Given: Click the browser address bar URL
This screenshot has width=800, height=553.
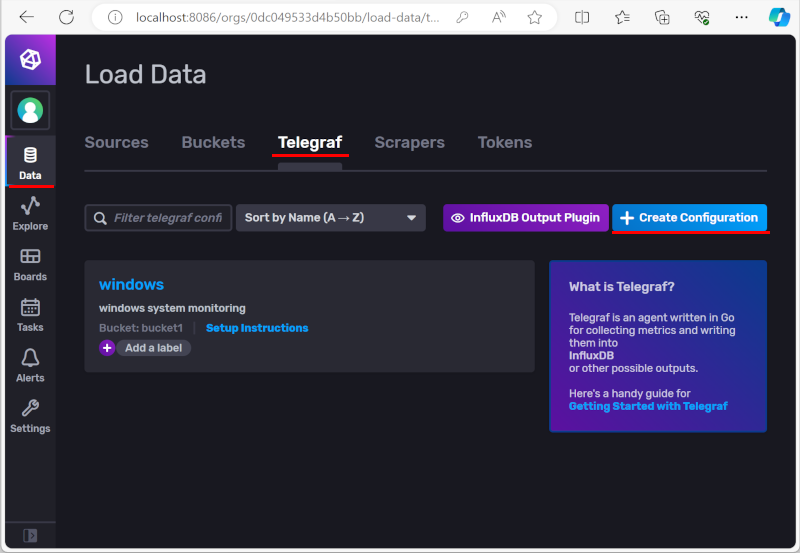Looking at the screenshot, I should click(x=287, y=17).
